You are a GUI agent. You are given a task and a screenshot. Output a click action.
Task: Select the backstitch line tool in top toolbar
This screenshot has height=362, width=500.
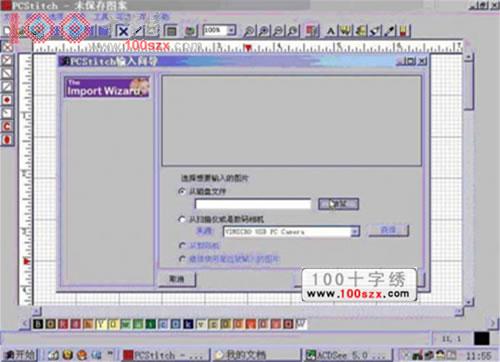coord(138,31)
